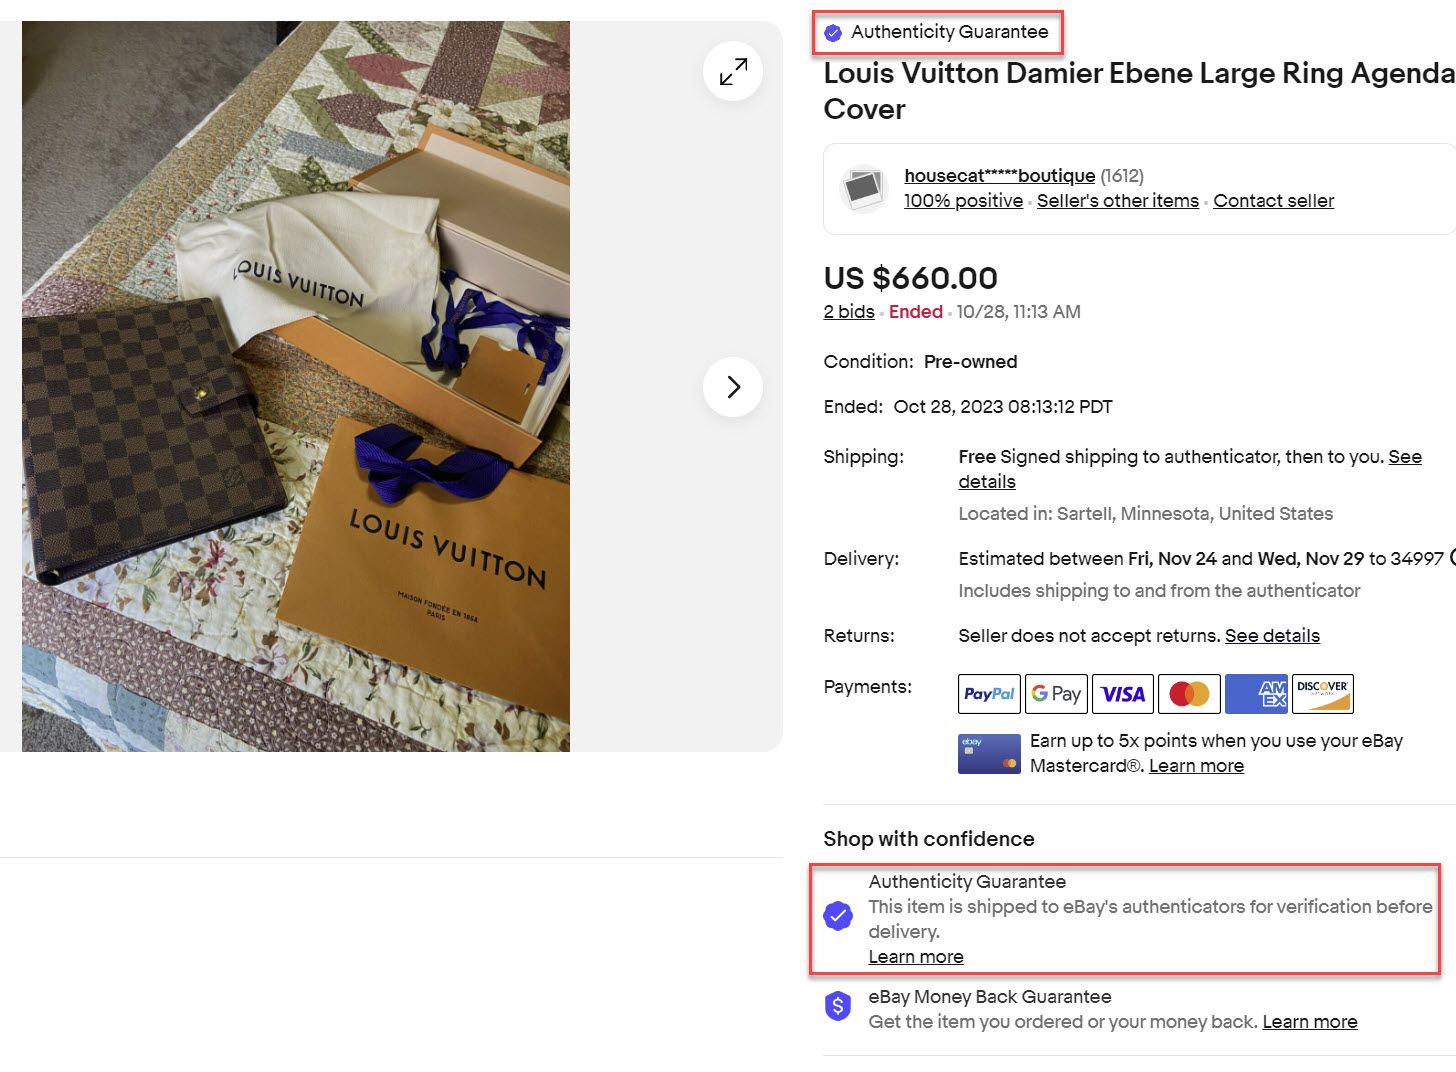Screen dimensions: 1456x1072
Task: Open See details for returns
Action: [x=1272, y=636]
